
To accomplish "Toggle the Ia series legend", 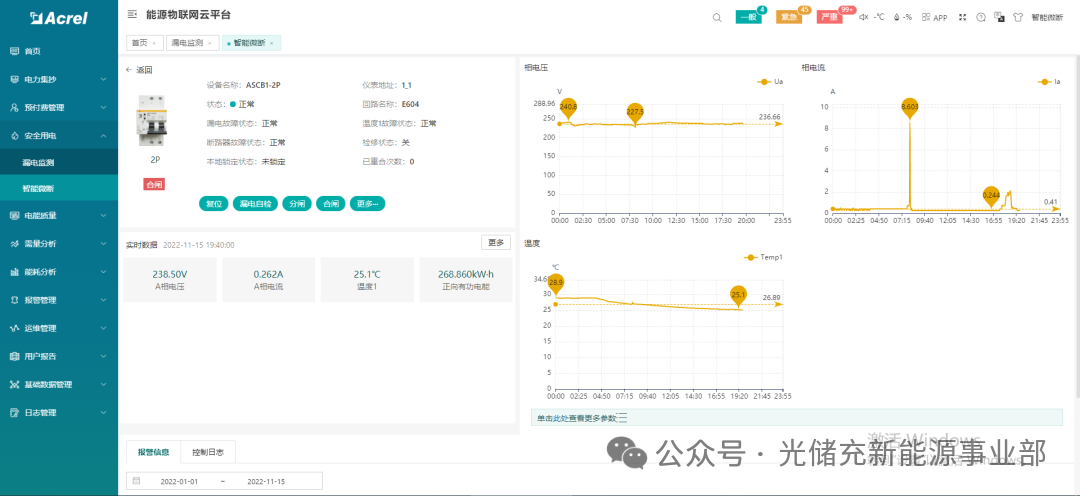I will 1049,81.
